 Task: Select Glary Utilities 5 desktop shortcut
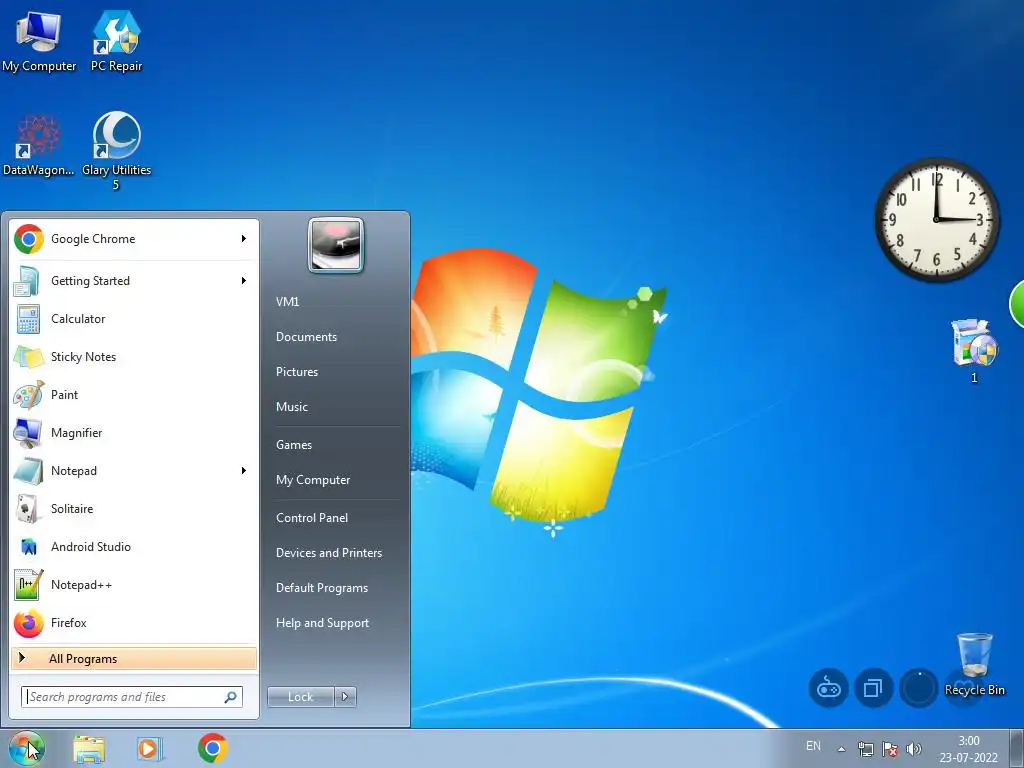click(116, 152)
